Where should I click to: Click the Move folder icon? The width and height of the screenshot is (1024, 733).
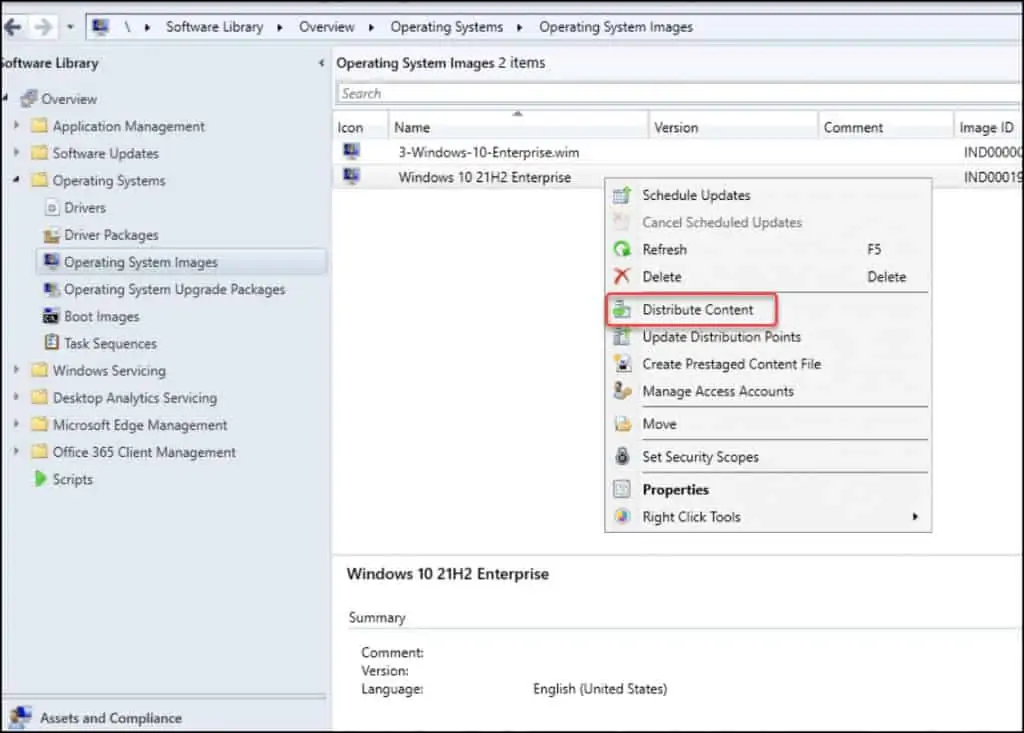(x=622, y=424)
